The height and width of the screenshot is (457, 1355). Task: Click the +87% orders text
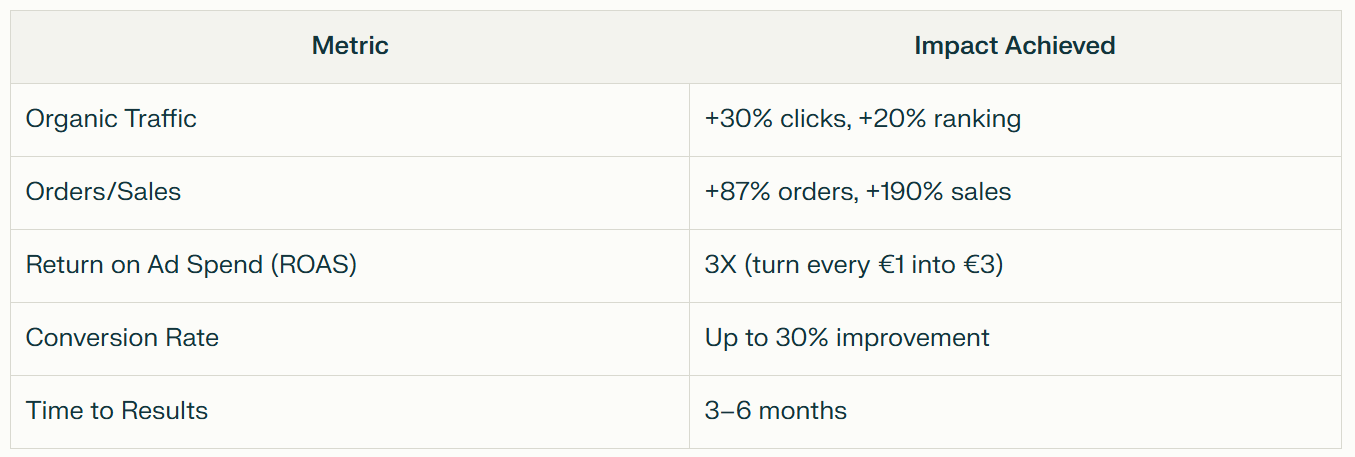pyautogui.click(x=778, y=192)
